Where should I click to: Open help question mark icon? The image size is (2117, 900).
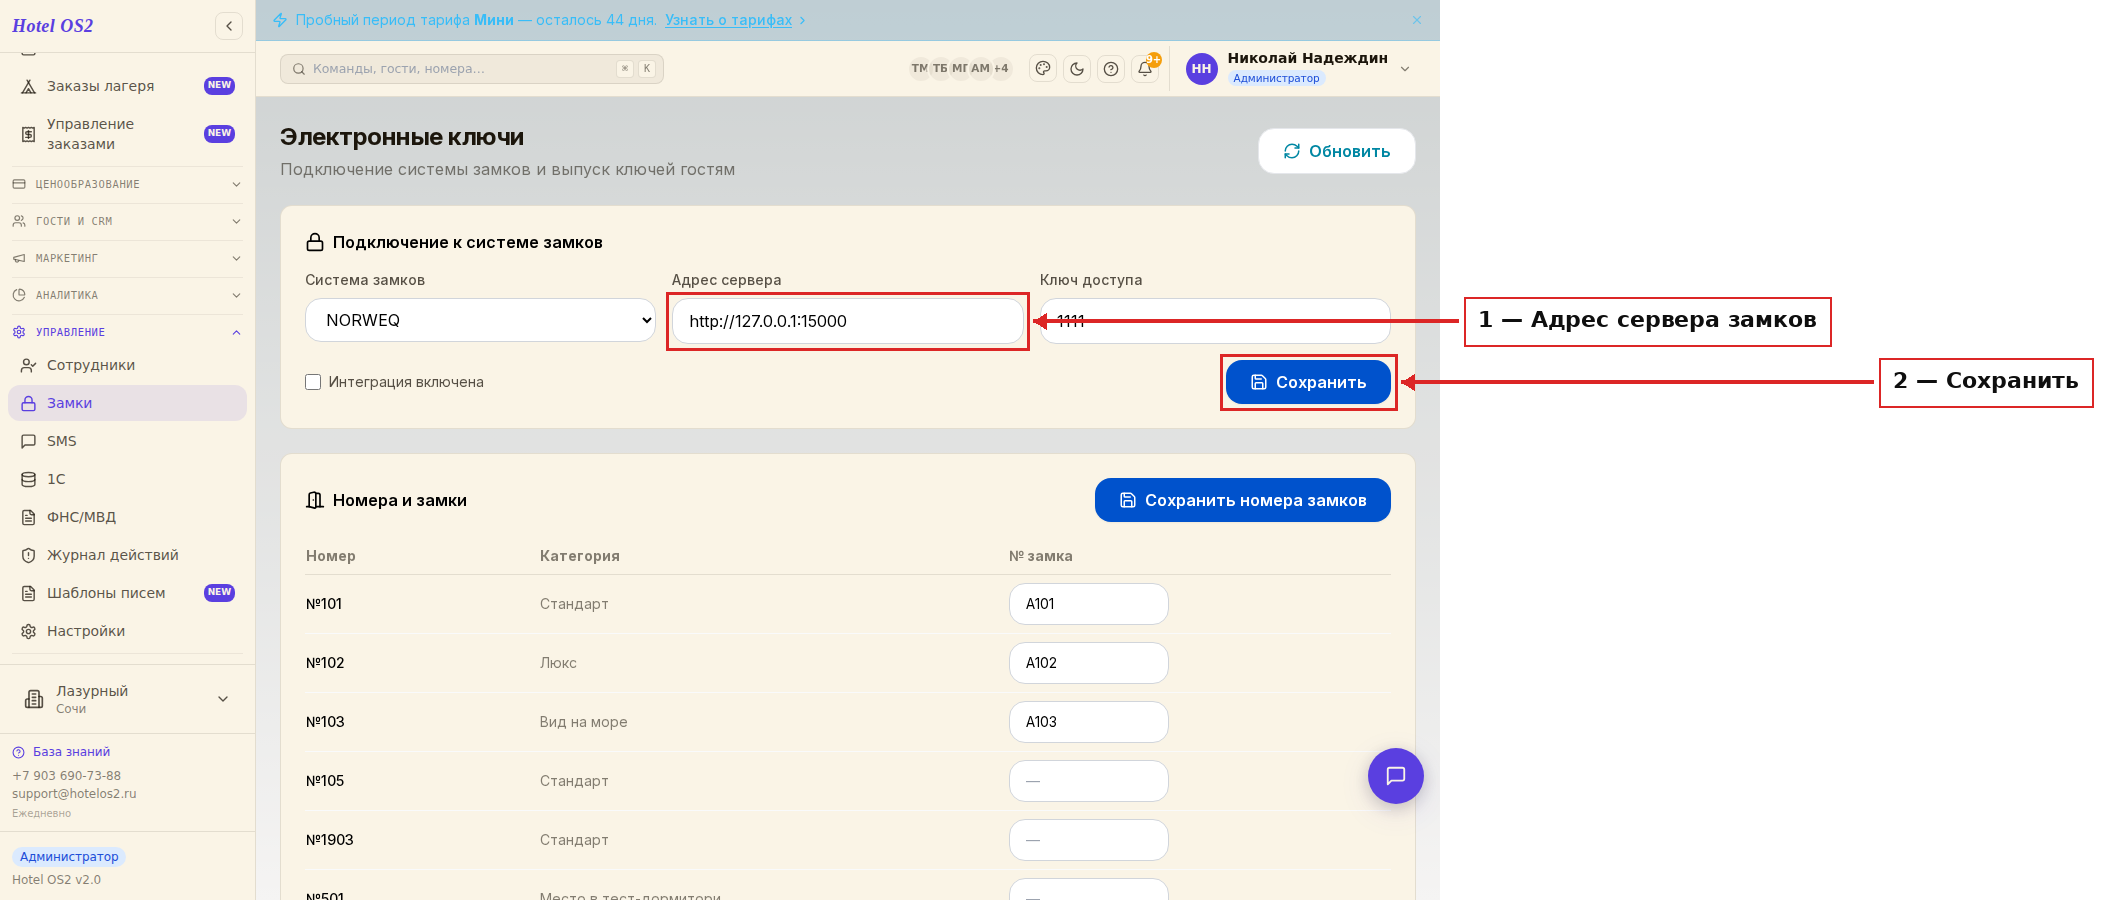1111,69
